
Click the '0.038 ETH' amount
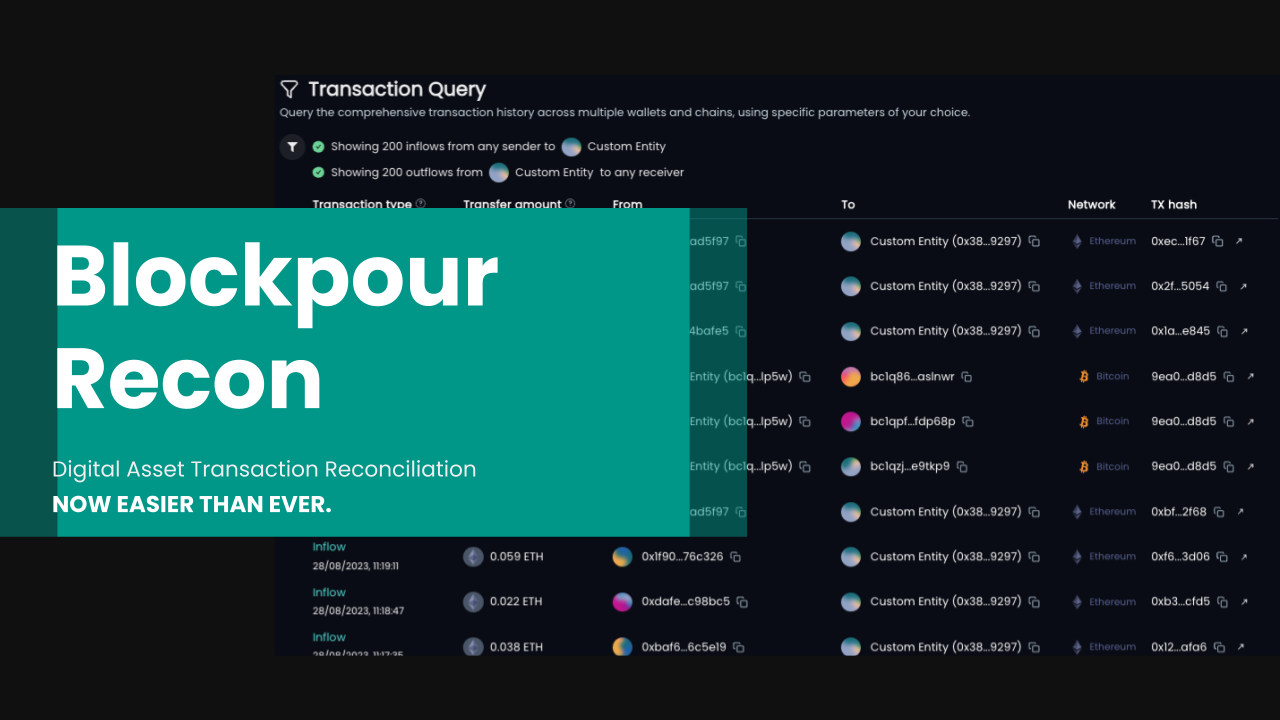point(516,647)
